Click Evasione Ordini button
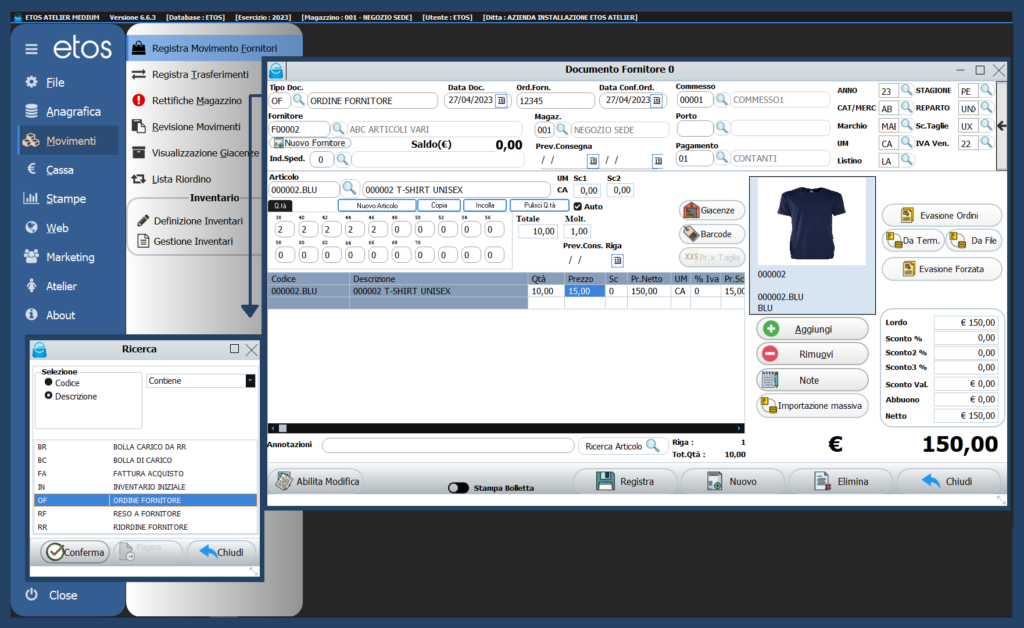Viewport: 1024px width, 628px height. 941,215
